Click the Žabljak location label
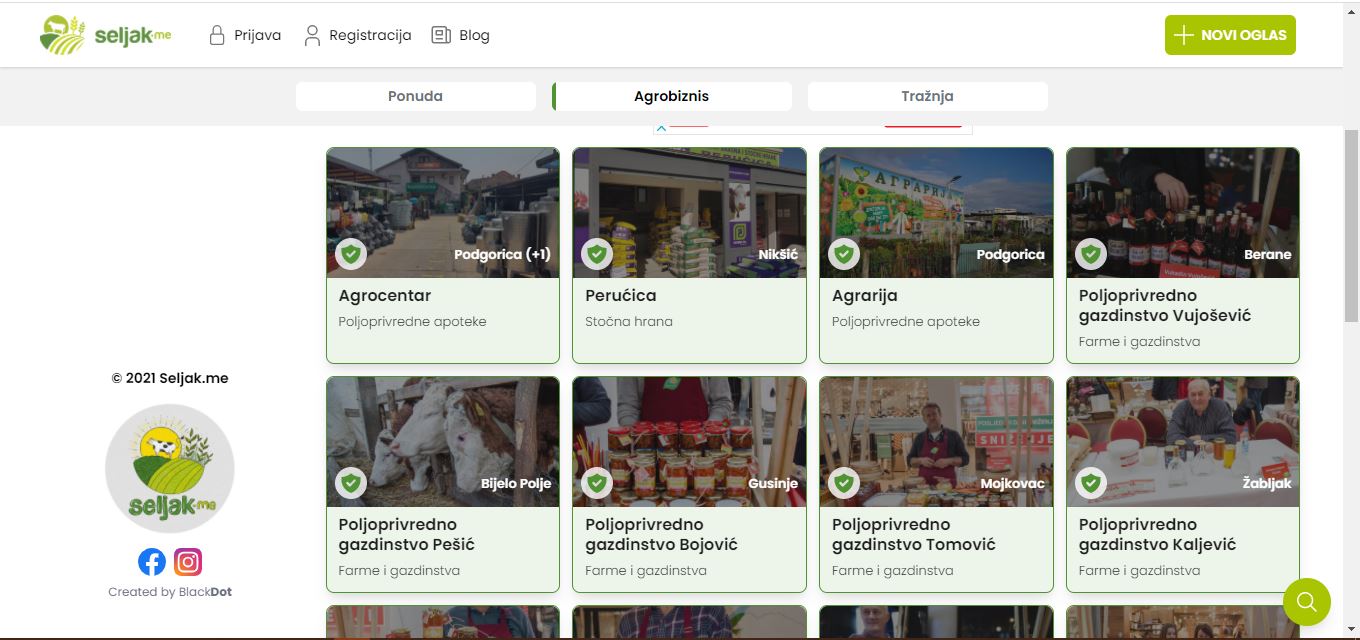Screen dimensions: 1360x640 [1267, 484]
